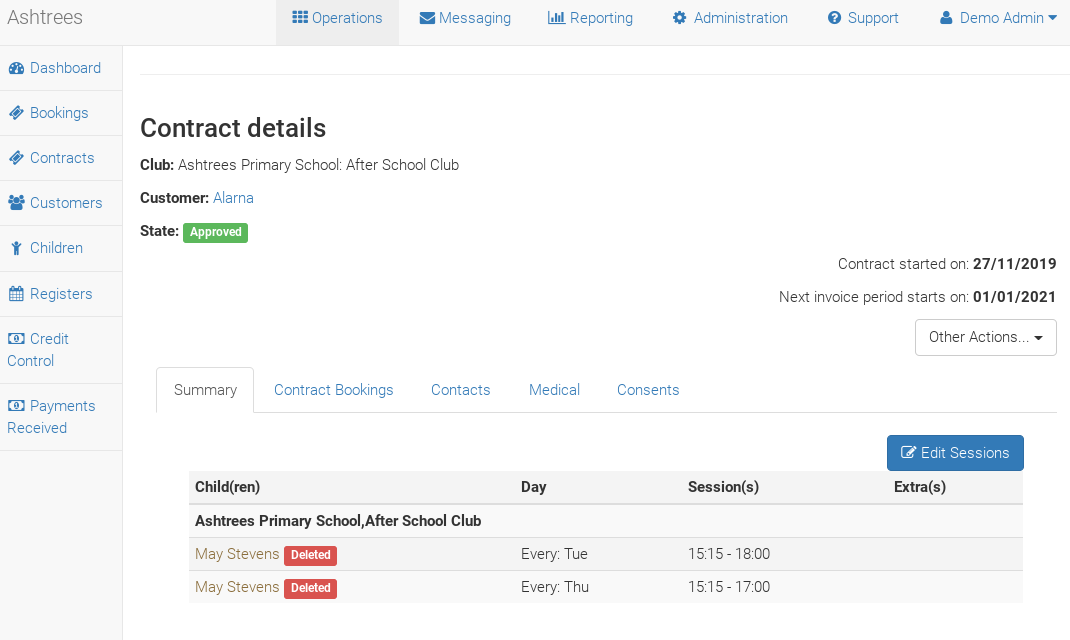Screen dimensions: 1070x640
Task: Click the Customers group icon
Action: coord(16,203)
